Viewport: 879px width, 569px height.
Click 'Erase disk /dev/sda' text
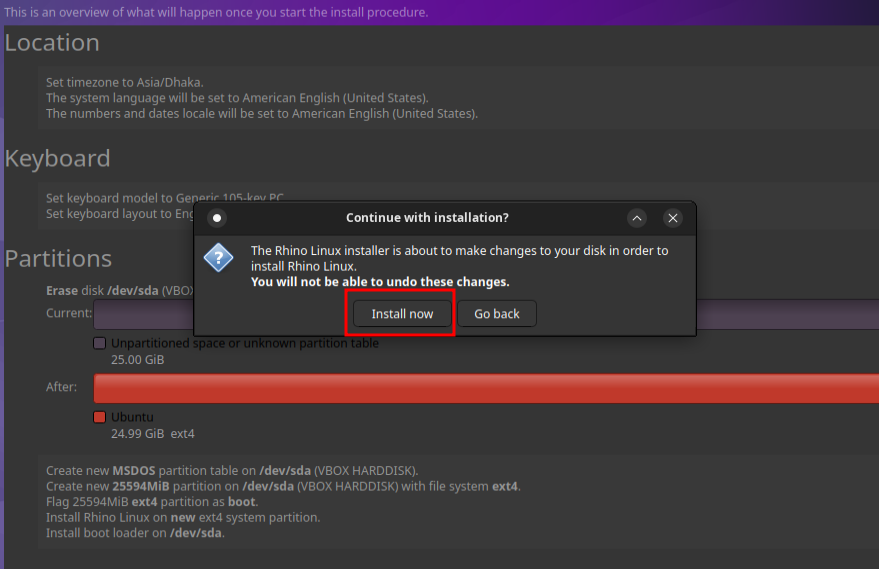pyautogui.click(x=102, y=290)
